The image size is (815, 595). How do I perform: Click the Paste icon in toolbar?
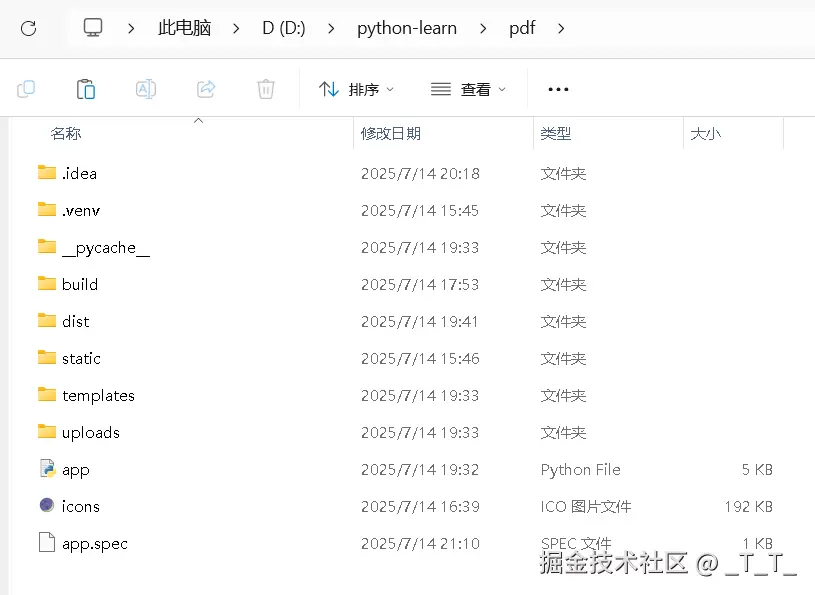point(86,88)
